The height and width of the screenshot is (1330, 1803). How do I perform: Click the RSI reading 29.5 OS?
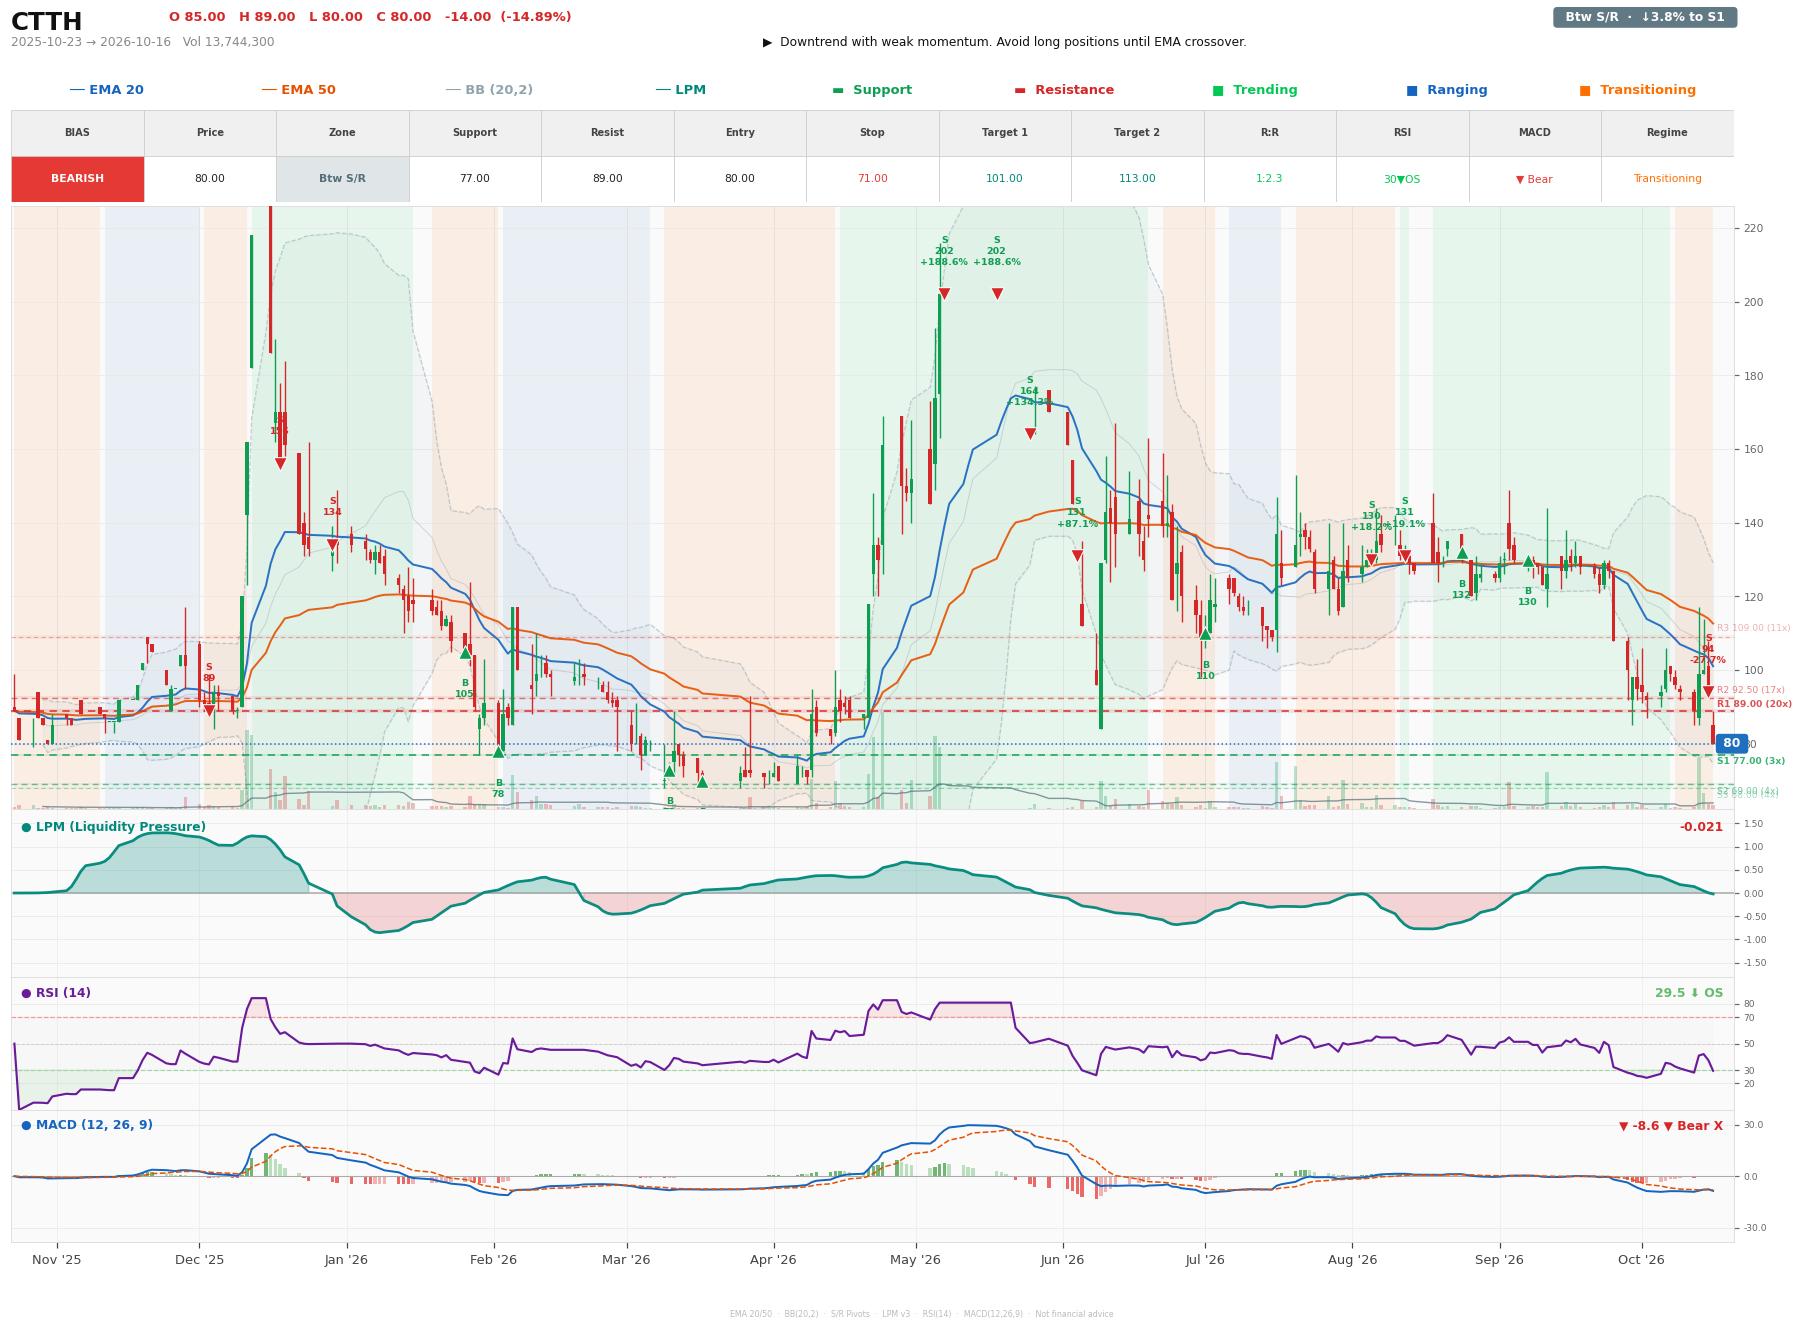click(x=1689, y=993)
